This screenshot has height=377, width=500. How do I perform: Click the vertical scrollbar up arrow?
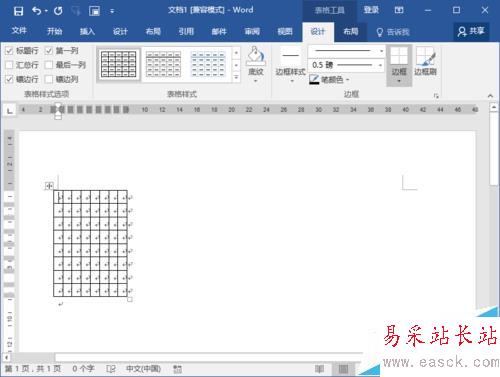coord(494,107)
